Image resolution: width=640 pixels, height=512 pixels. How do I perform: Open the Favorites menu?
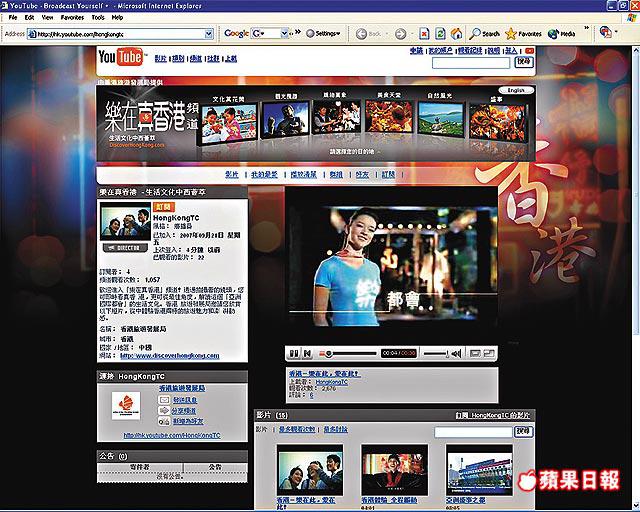pyautogui.click(x=72, y=18)
